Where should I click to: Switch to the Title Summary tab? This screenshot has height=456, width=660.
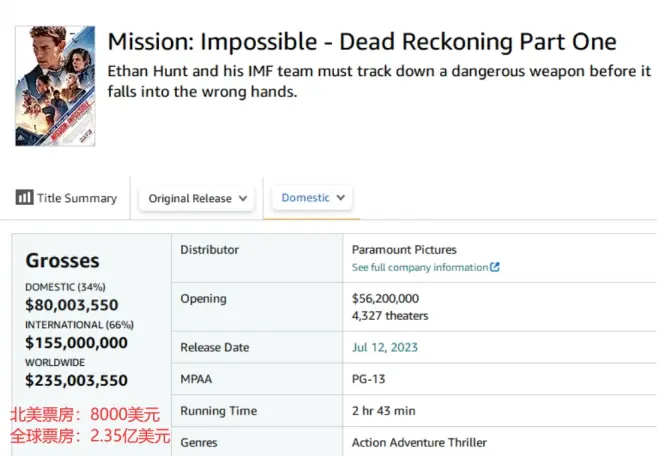67,198
